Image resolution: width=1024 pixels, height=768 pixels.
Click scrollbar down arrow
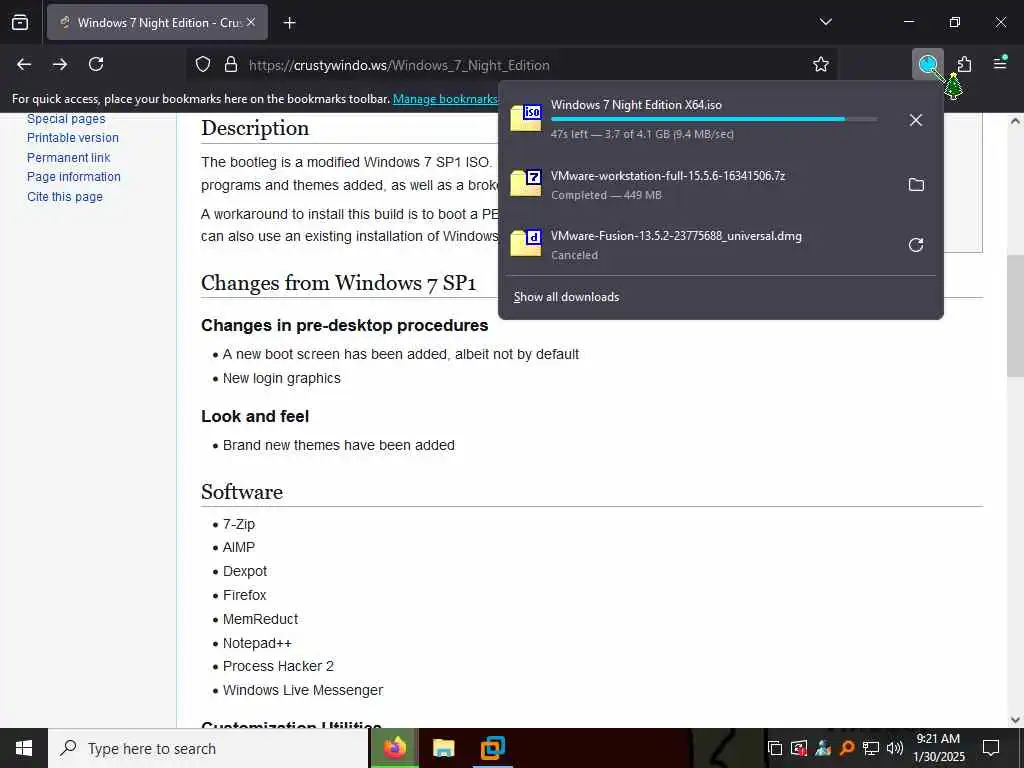coord(1015,720)
